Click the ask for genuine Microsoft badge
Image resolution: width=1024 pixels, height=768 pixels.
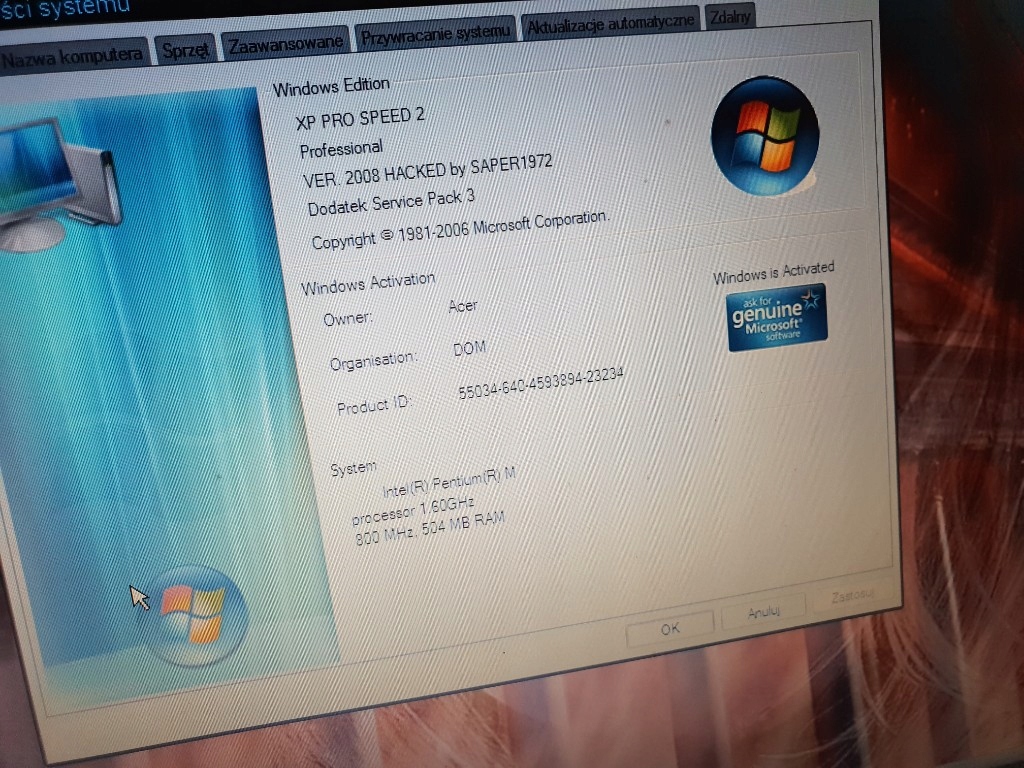(x=776, y=317)
